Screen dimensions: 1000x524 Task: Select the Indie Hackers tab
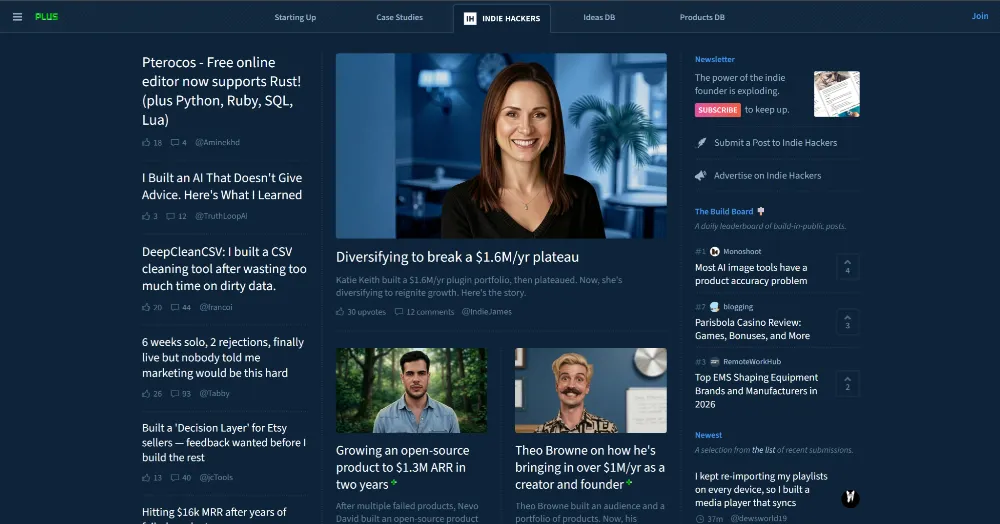click(502, 18)
